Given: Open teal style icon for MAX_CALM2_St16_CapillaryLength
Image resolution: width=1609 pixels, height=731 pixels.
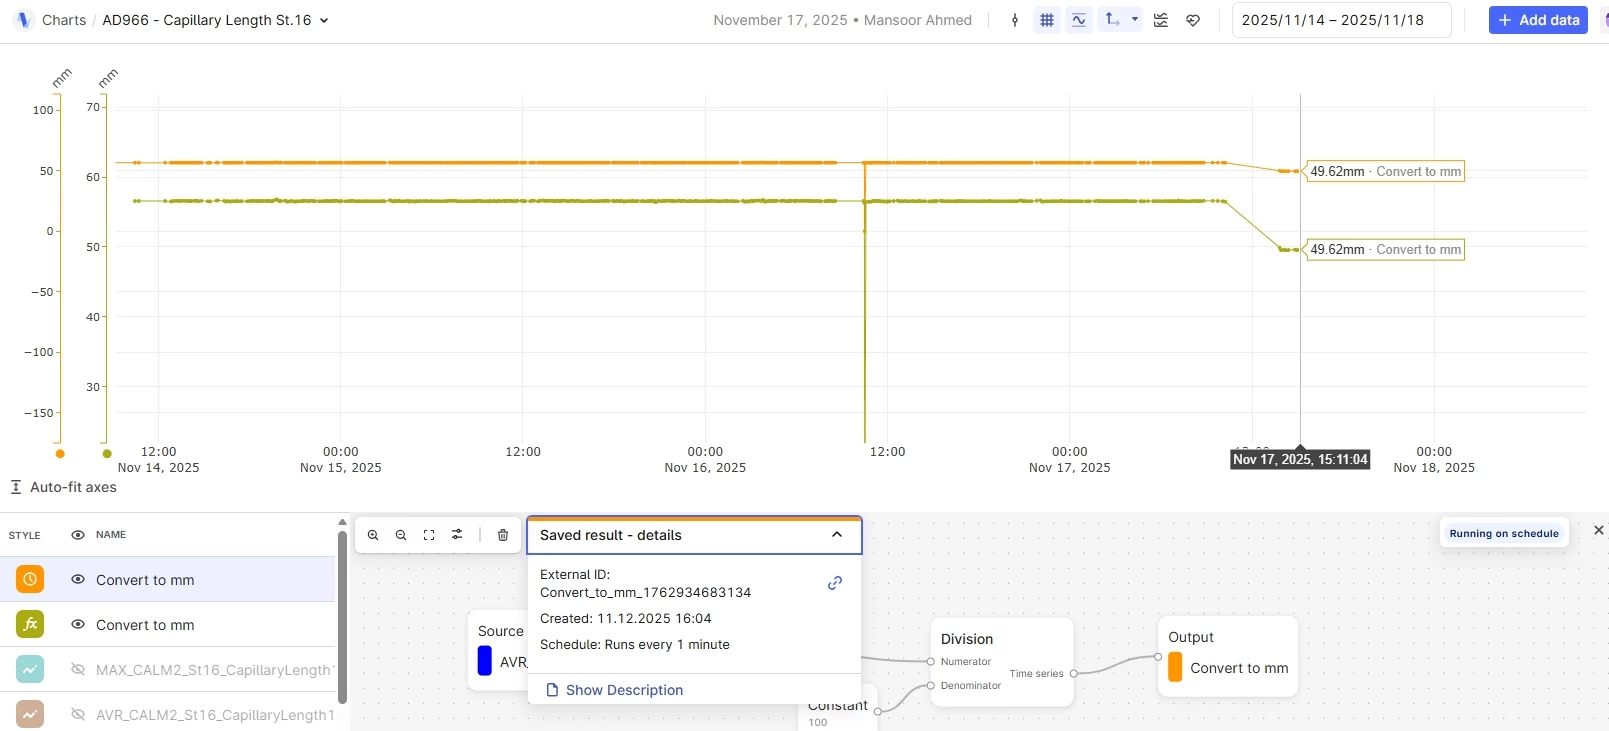Looking at the screenshot, I should pos(30,669).
